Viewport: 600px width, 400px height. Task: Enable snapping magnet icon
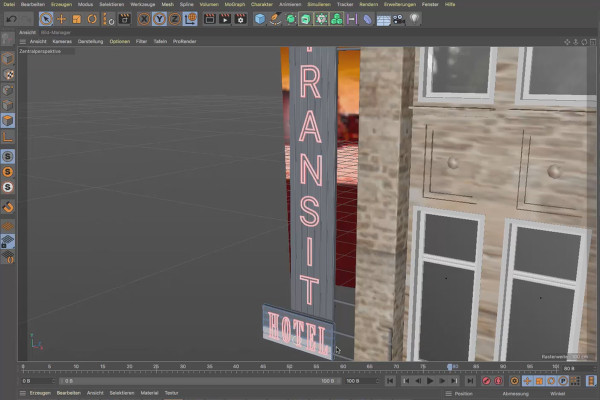8,207
